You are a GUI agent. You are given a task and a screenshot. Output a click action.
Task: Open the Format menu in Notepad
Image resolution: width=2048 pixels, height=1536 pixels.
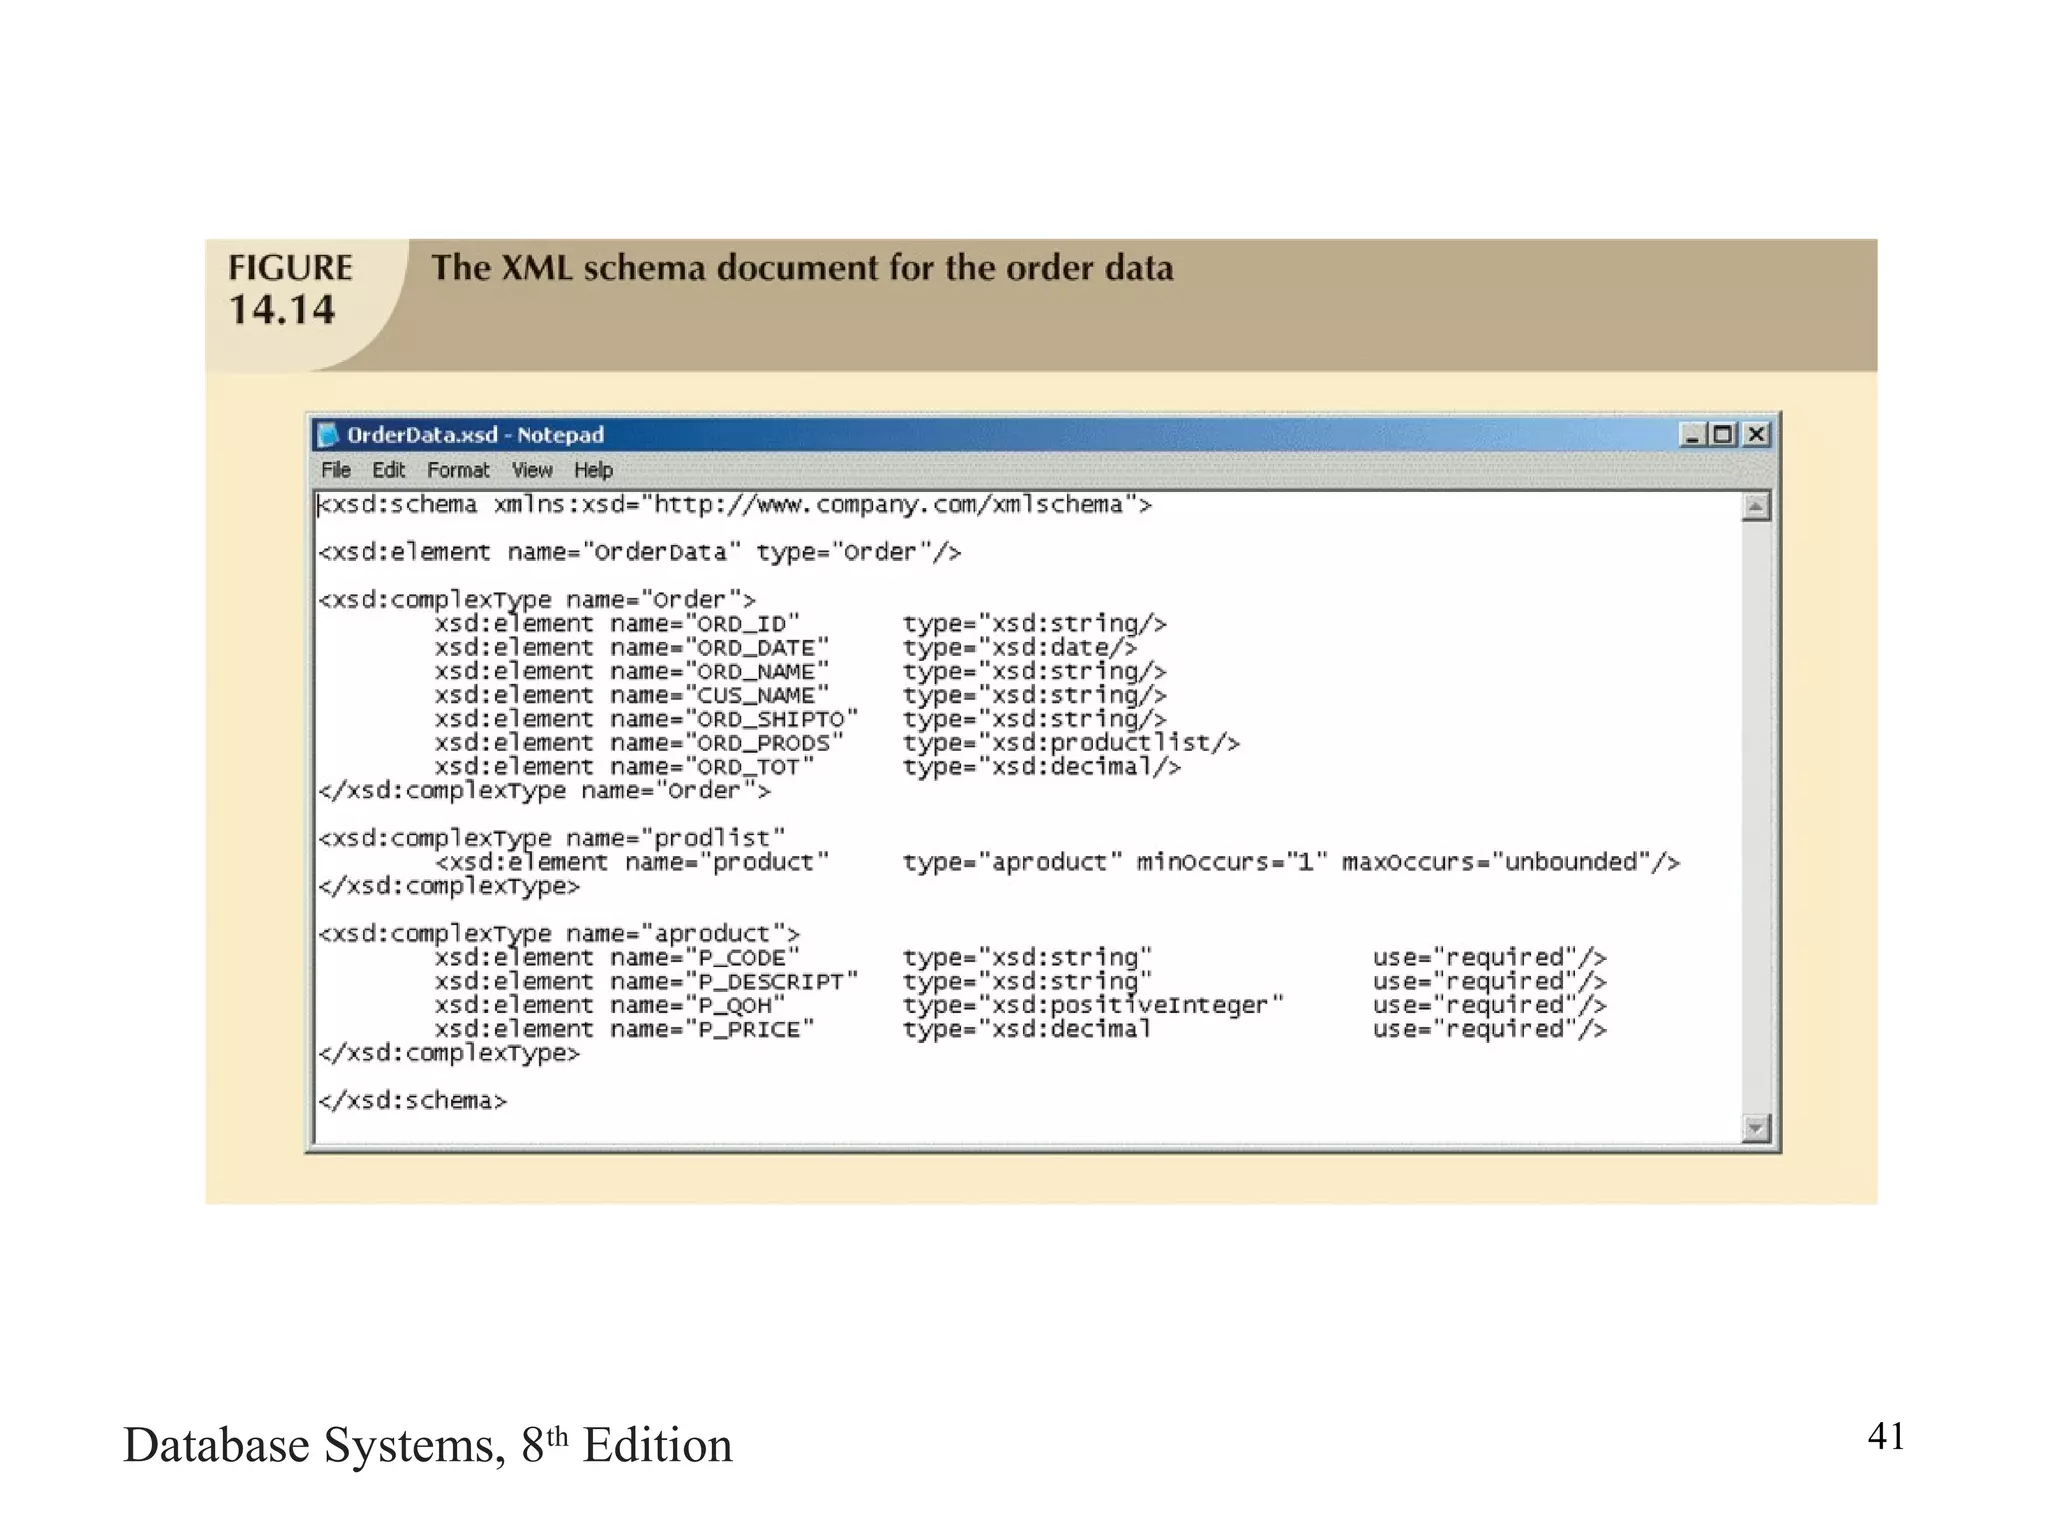[458, 470]
